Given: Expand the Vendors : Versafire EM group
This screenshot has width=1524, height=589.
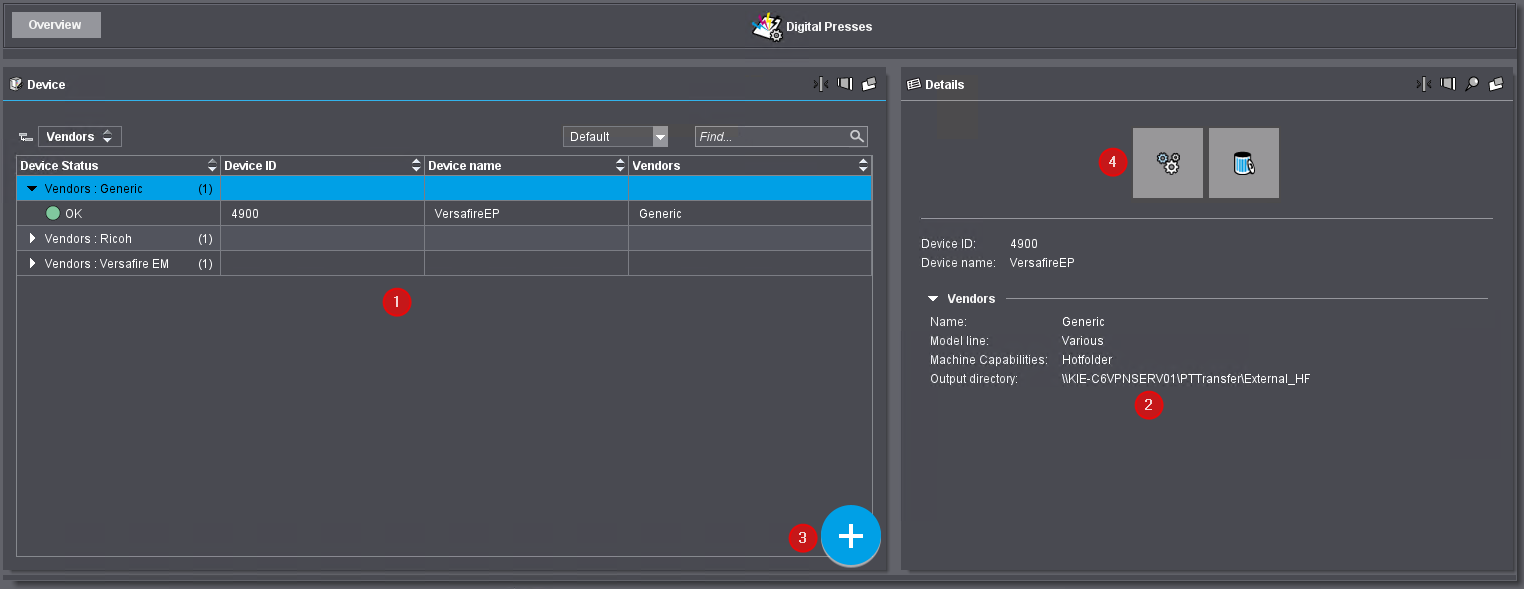Looking at the screenshot, I should click(32, 264).
